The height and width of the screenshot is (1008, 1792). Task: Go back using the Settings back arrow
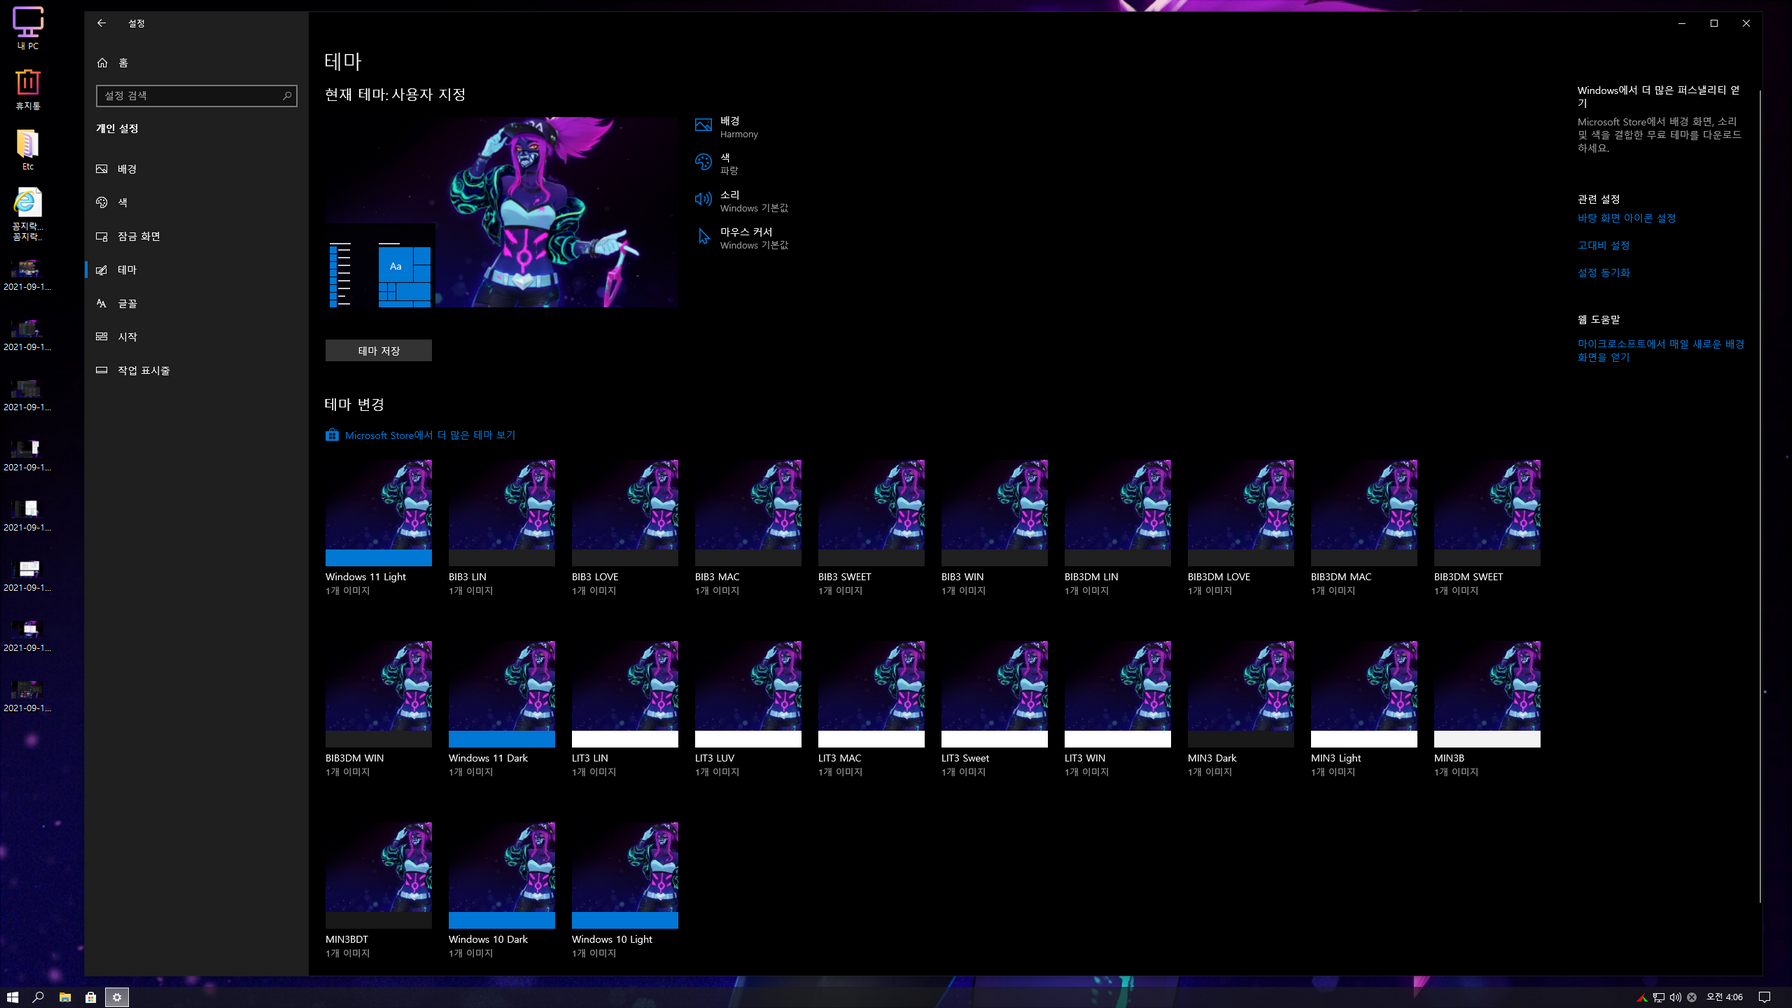pyautogui.click(x=101, y=23)
